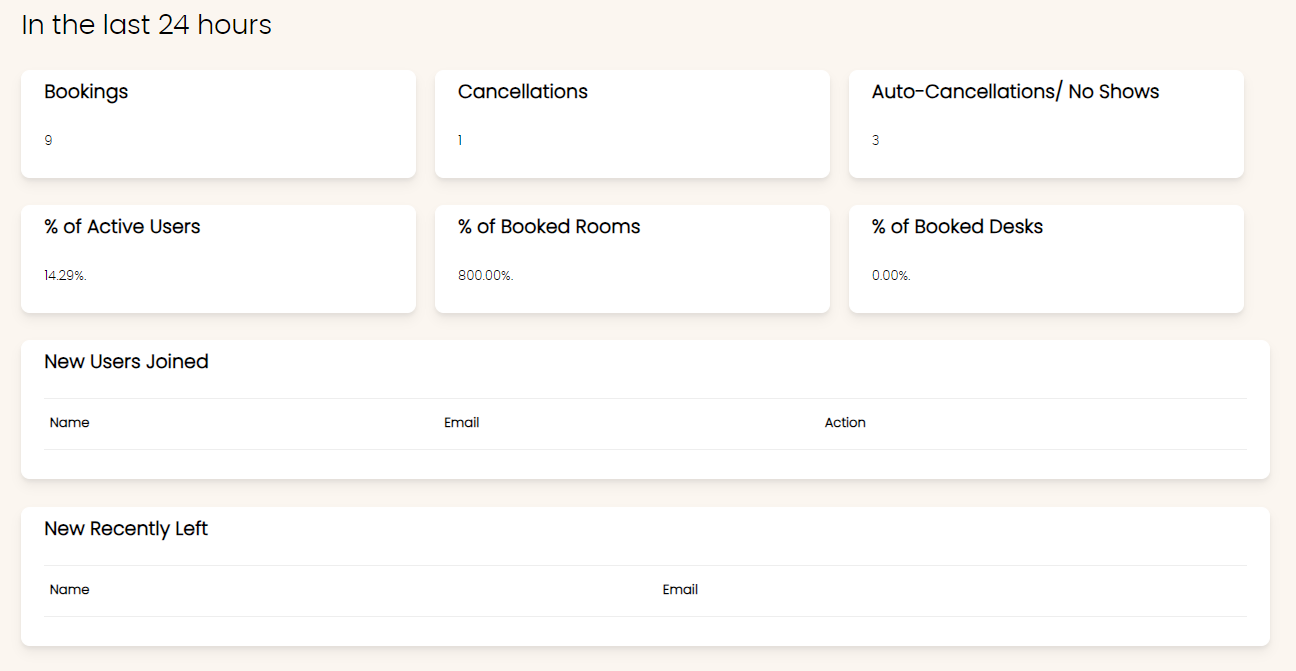Open the Auto-Cancellations/ No Shows card
Screen dimensions: 1296x671
click(x=1046, y=124)
